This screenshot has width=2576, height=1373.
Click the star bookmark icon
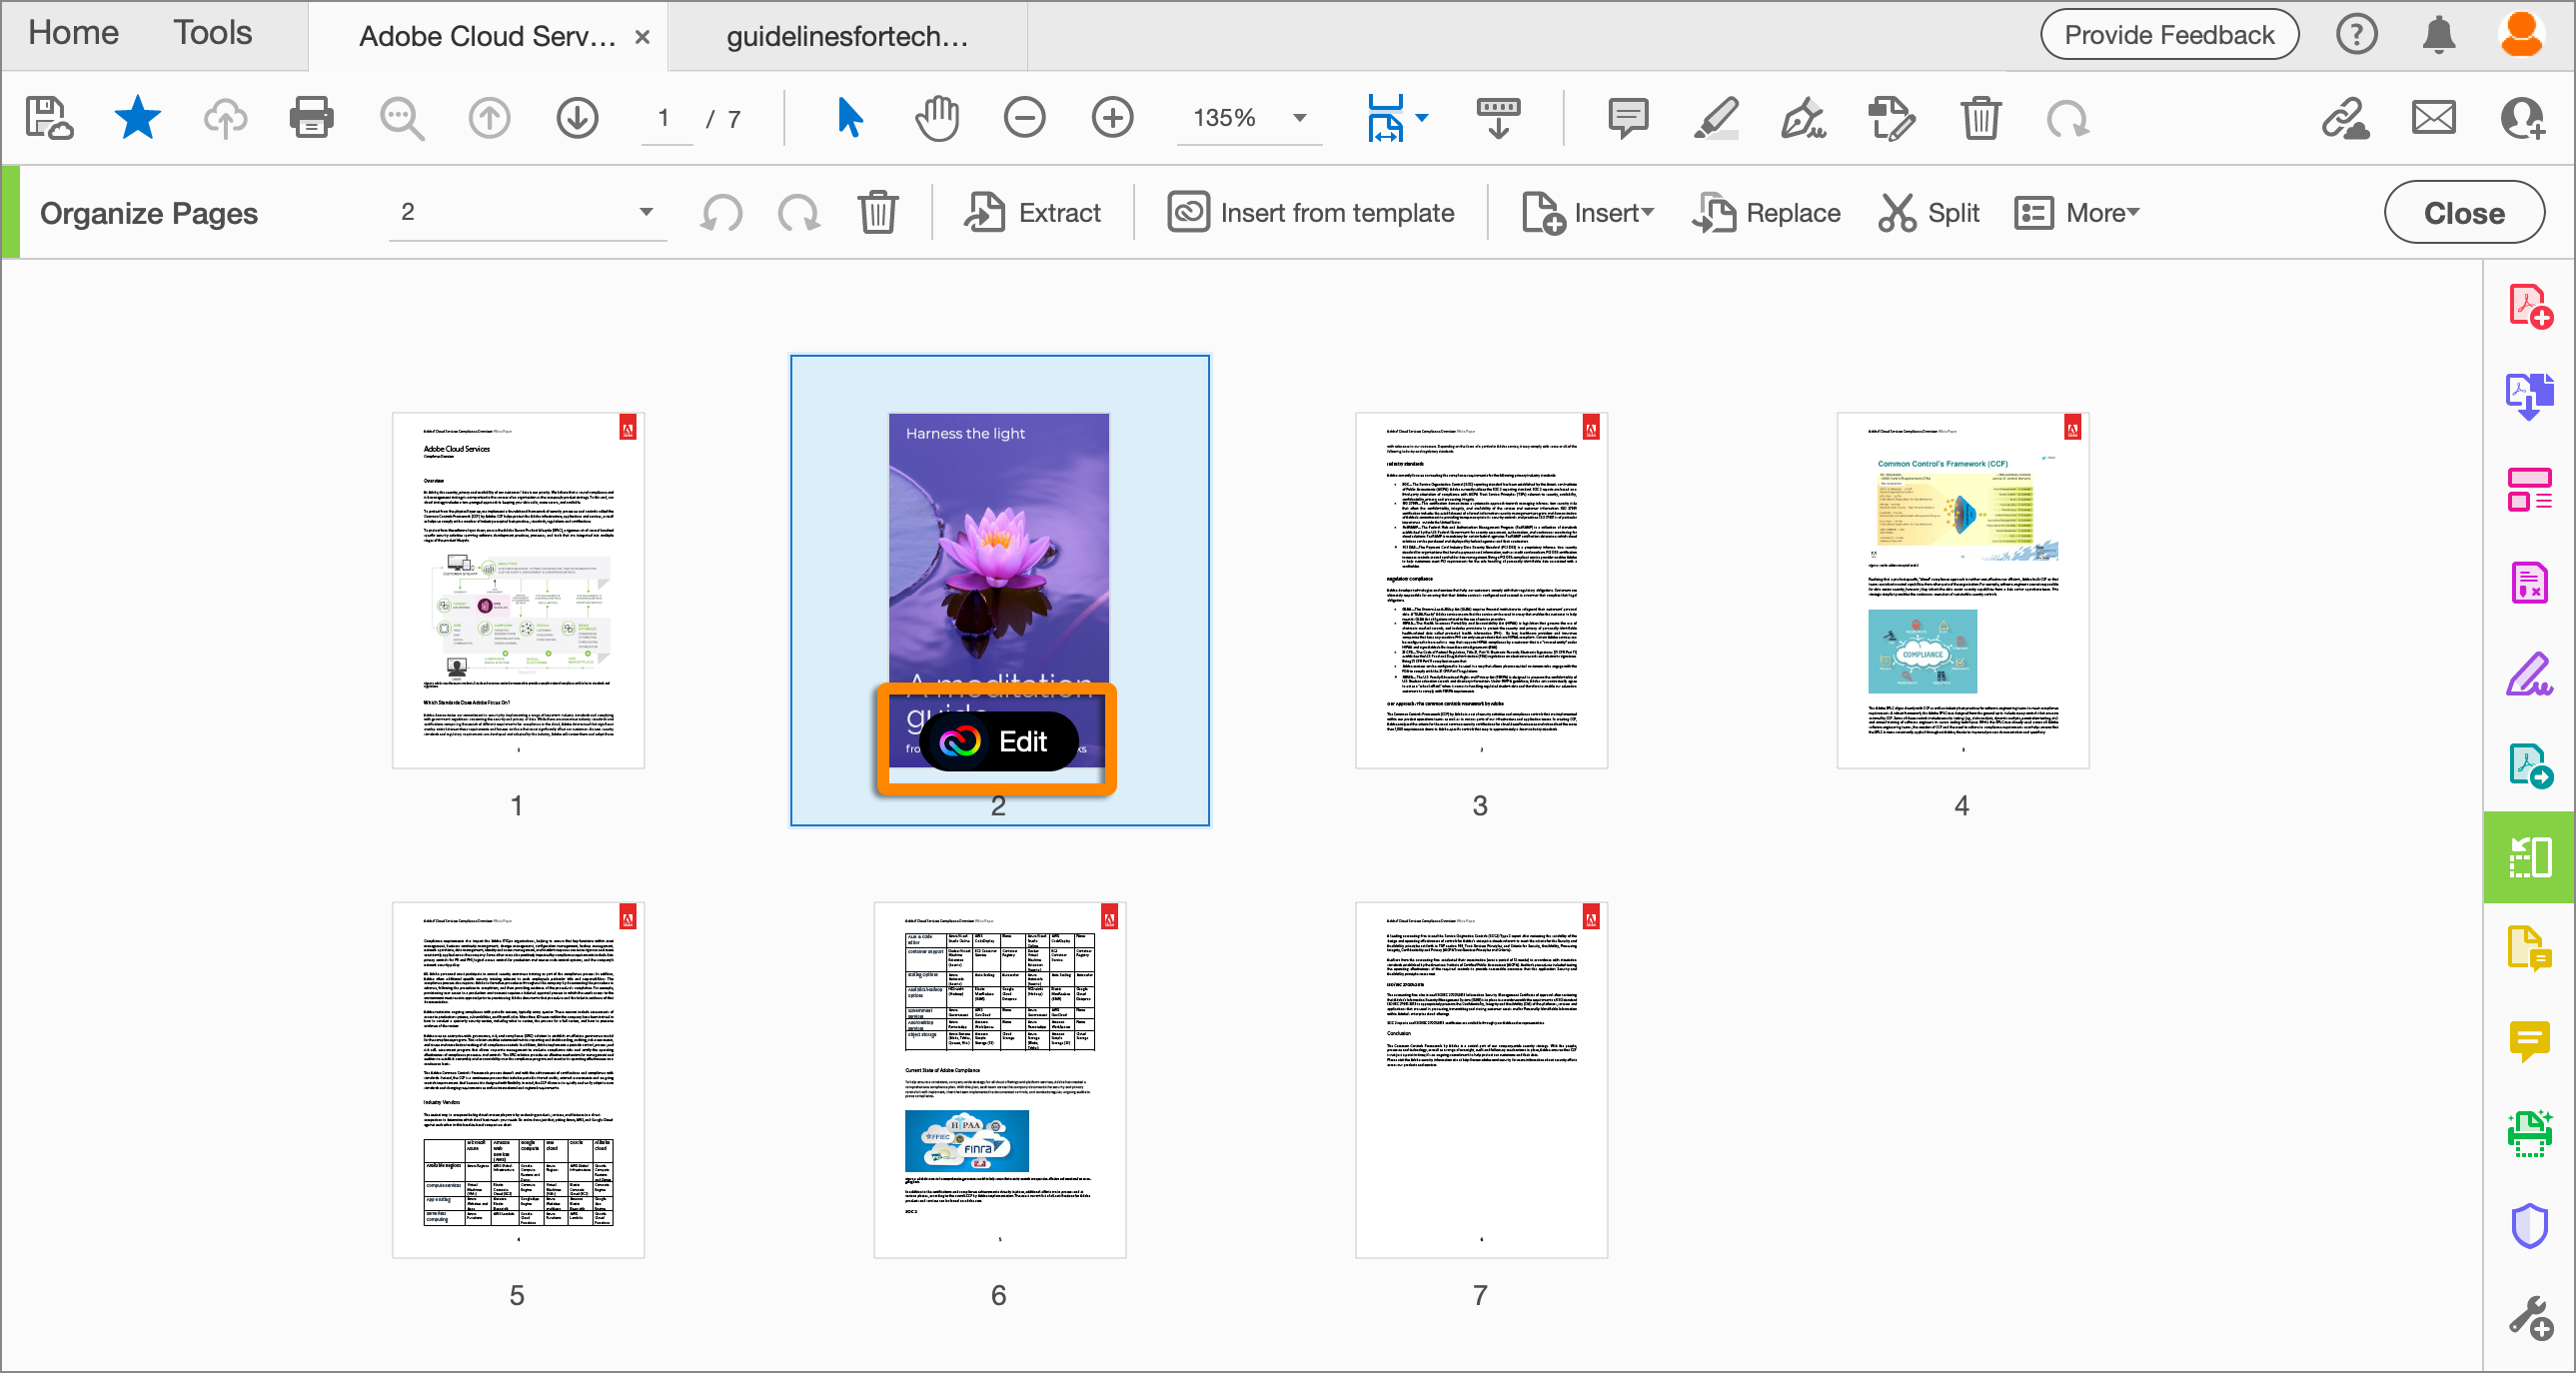(x=137, y=118)
